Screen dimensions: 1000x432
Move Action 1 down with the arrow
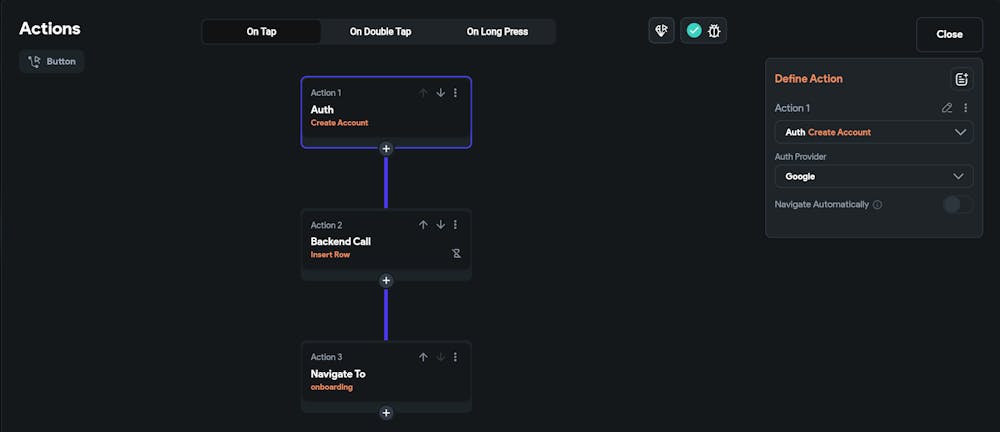pos(440,93)
